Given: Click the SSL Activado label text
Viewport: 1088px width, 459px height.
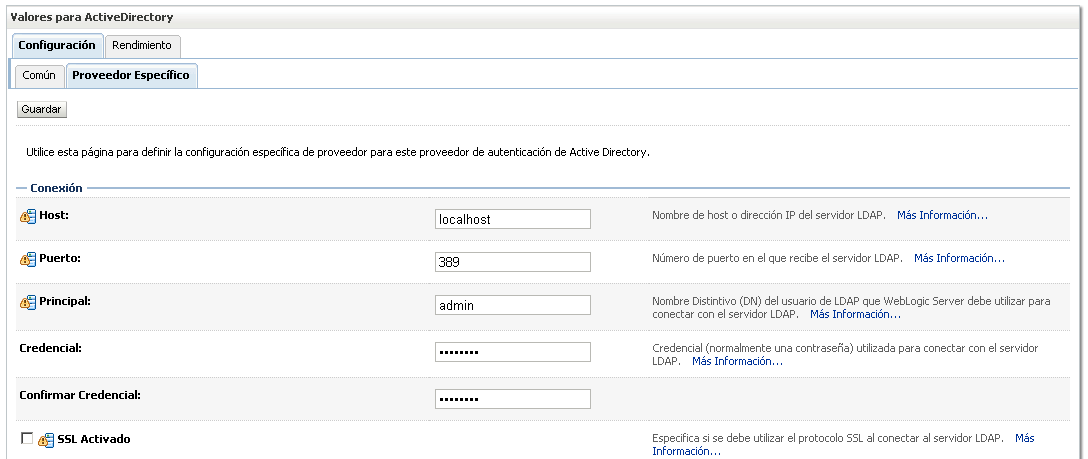Looking at the screenshot, I should pyautogui.click(x=94, y=439).
